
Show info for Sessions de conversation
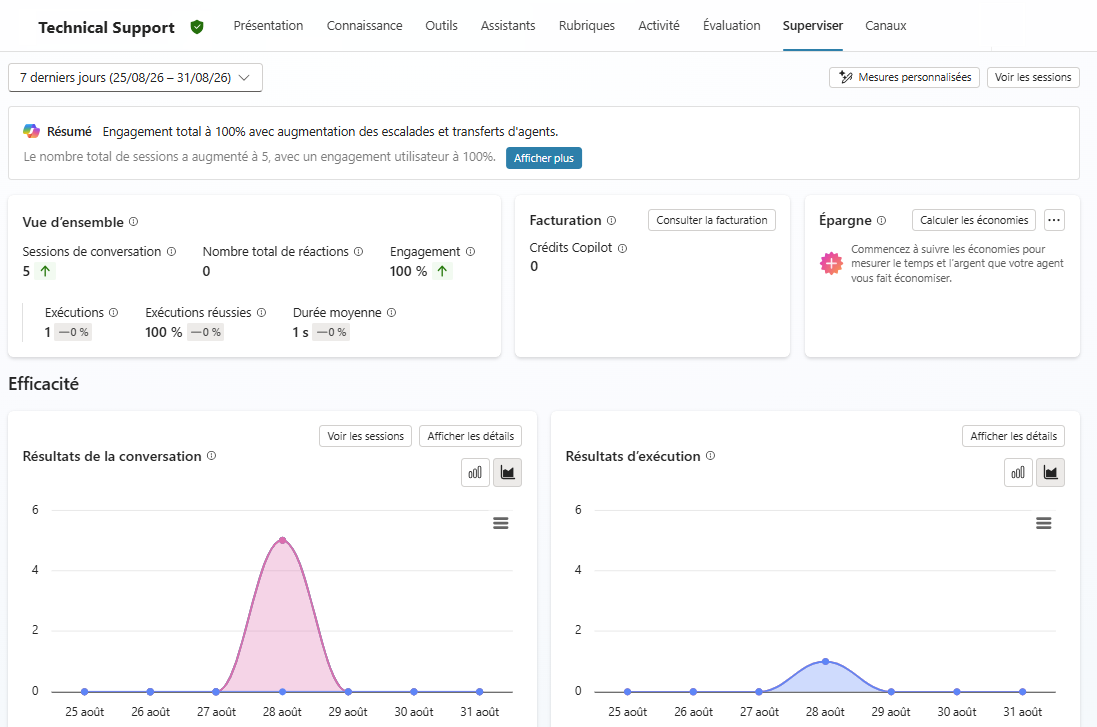point(171,251)
